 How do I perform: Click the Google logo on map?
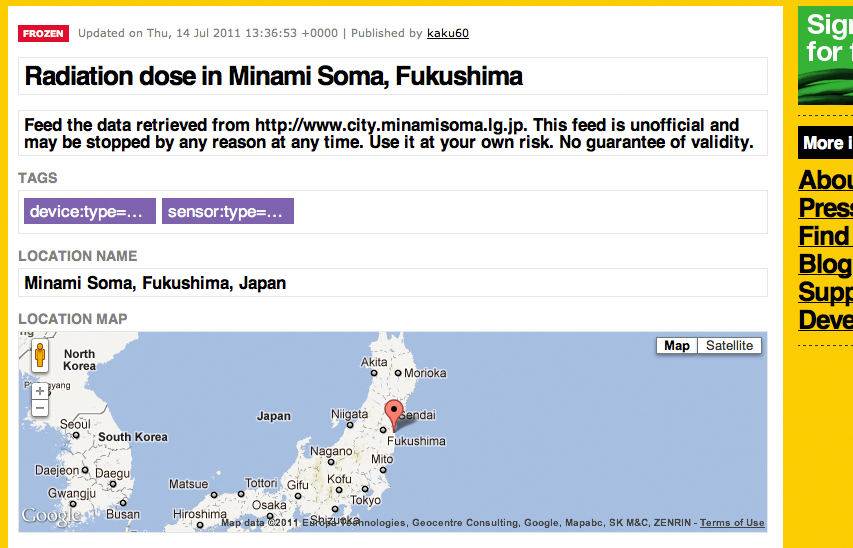[51, 516]
